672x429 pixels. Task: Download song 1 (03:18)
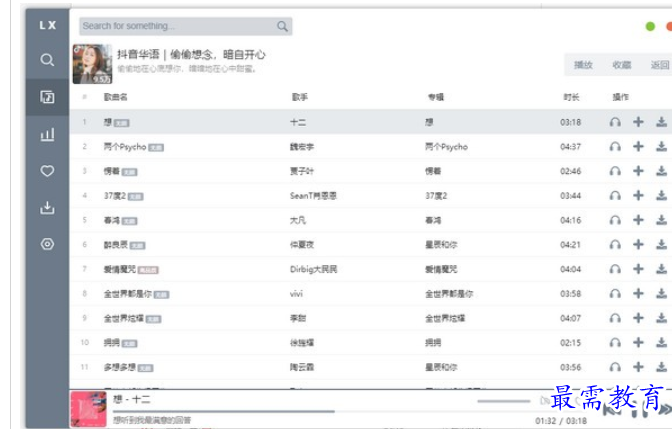click(x=661, y=122)
